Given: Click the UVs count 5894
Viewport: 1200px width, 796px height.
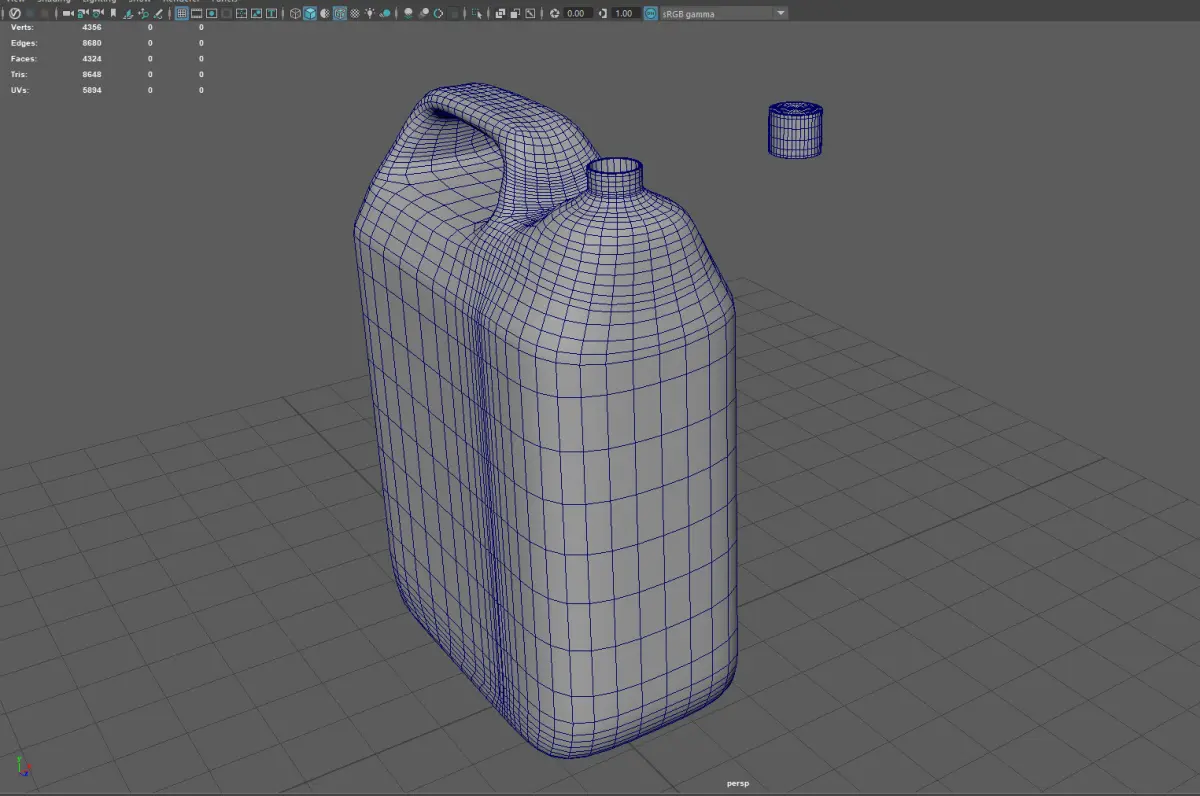Looking at the screenshot, I should (x=92, y=91).
